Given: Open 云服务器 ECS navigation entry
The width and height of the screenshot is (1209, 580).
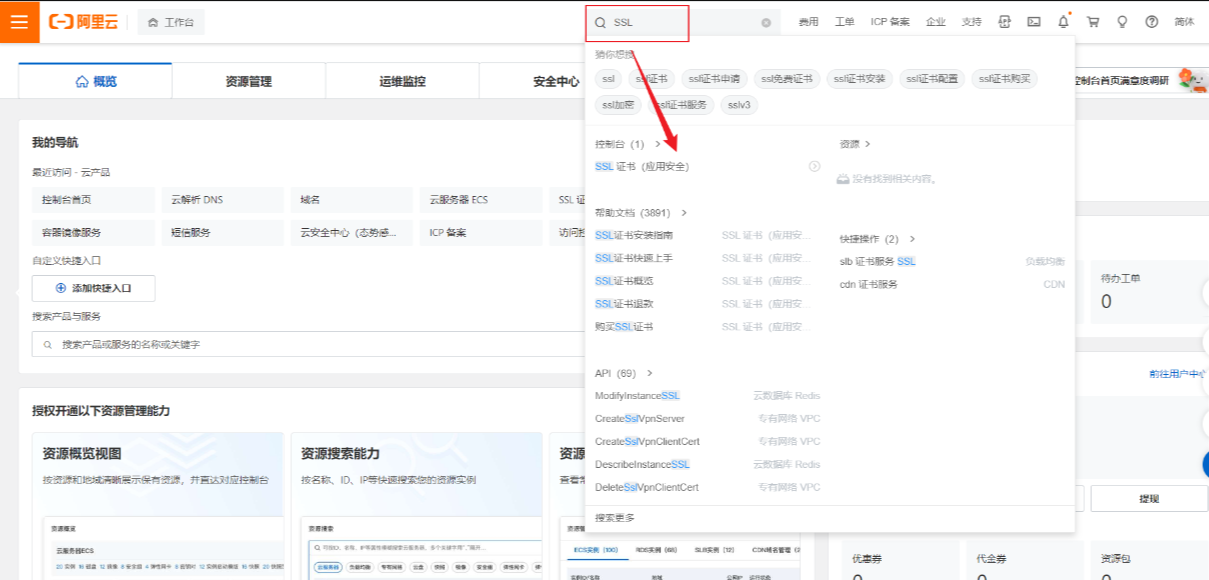Looking at the screenshot, I should [x=480, y=200].
